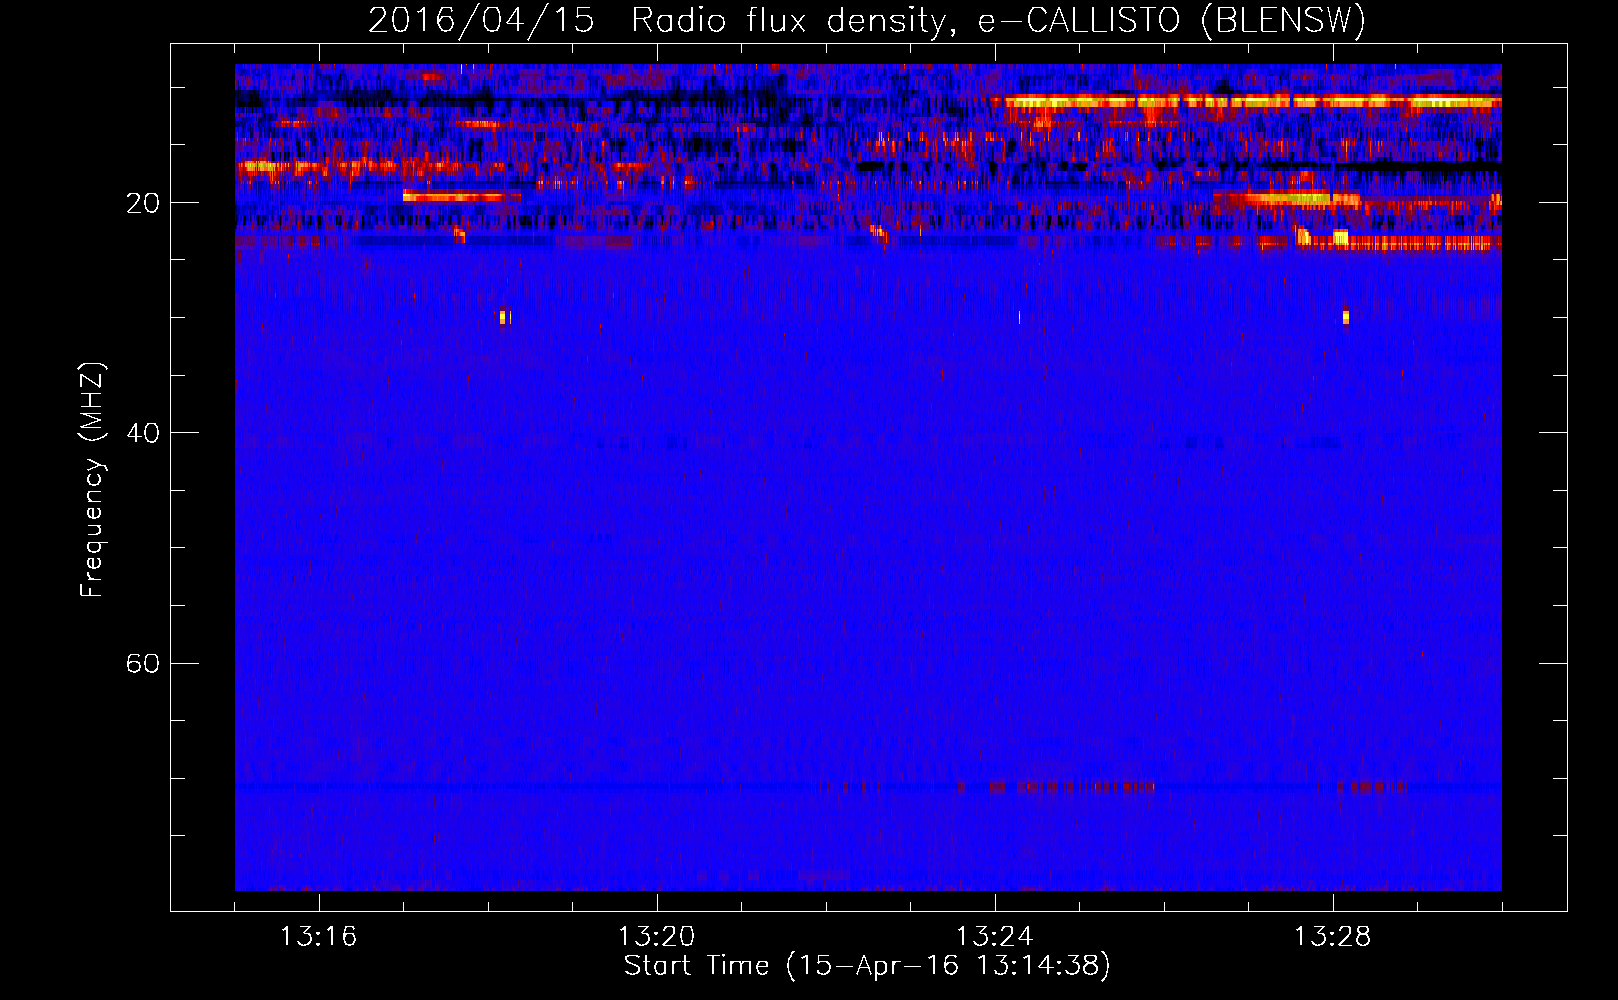The width and height of the screenshot is (1618, 1000).
Task: Click the 13:24 time tick label
Action: click(x=994, y=937)
